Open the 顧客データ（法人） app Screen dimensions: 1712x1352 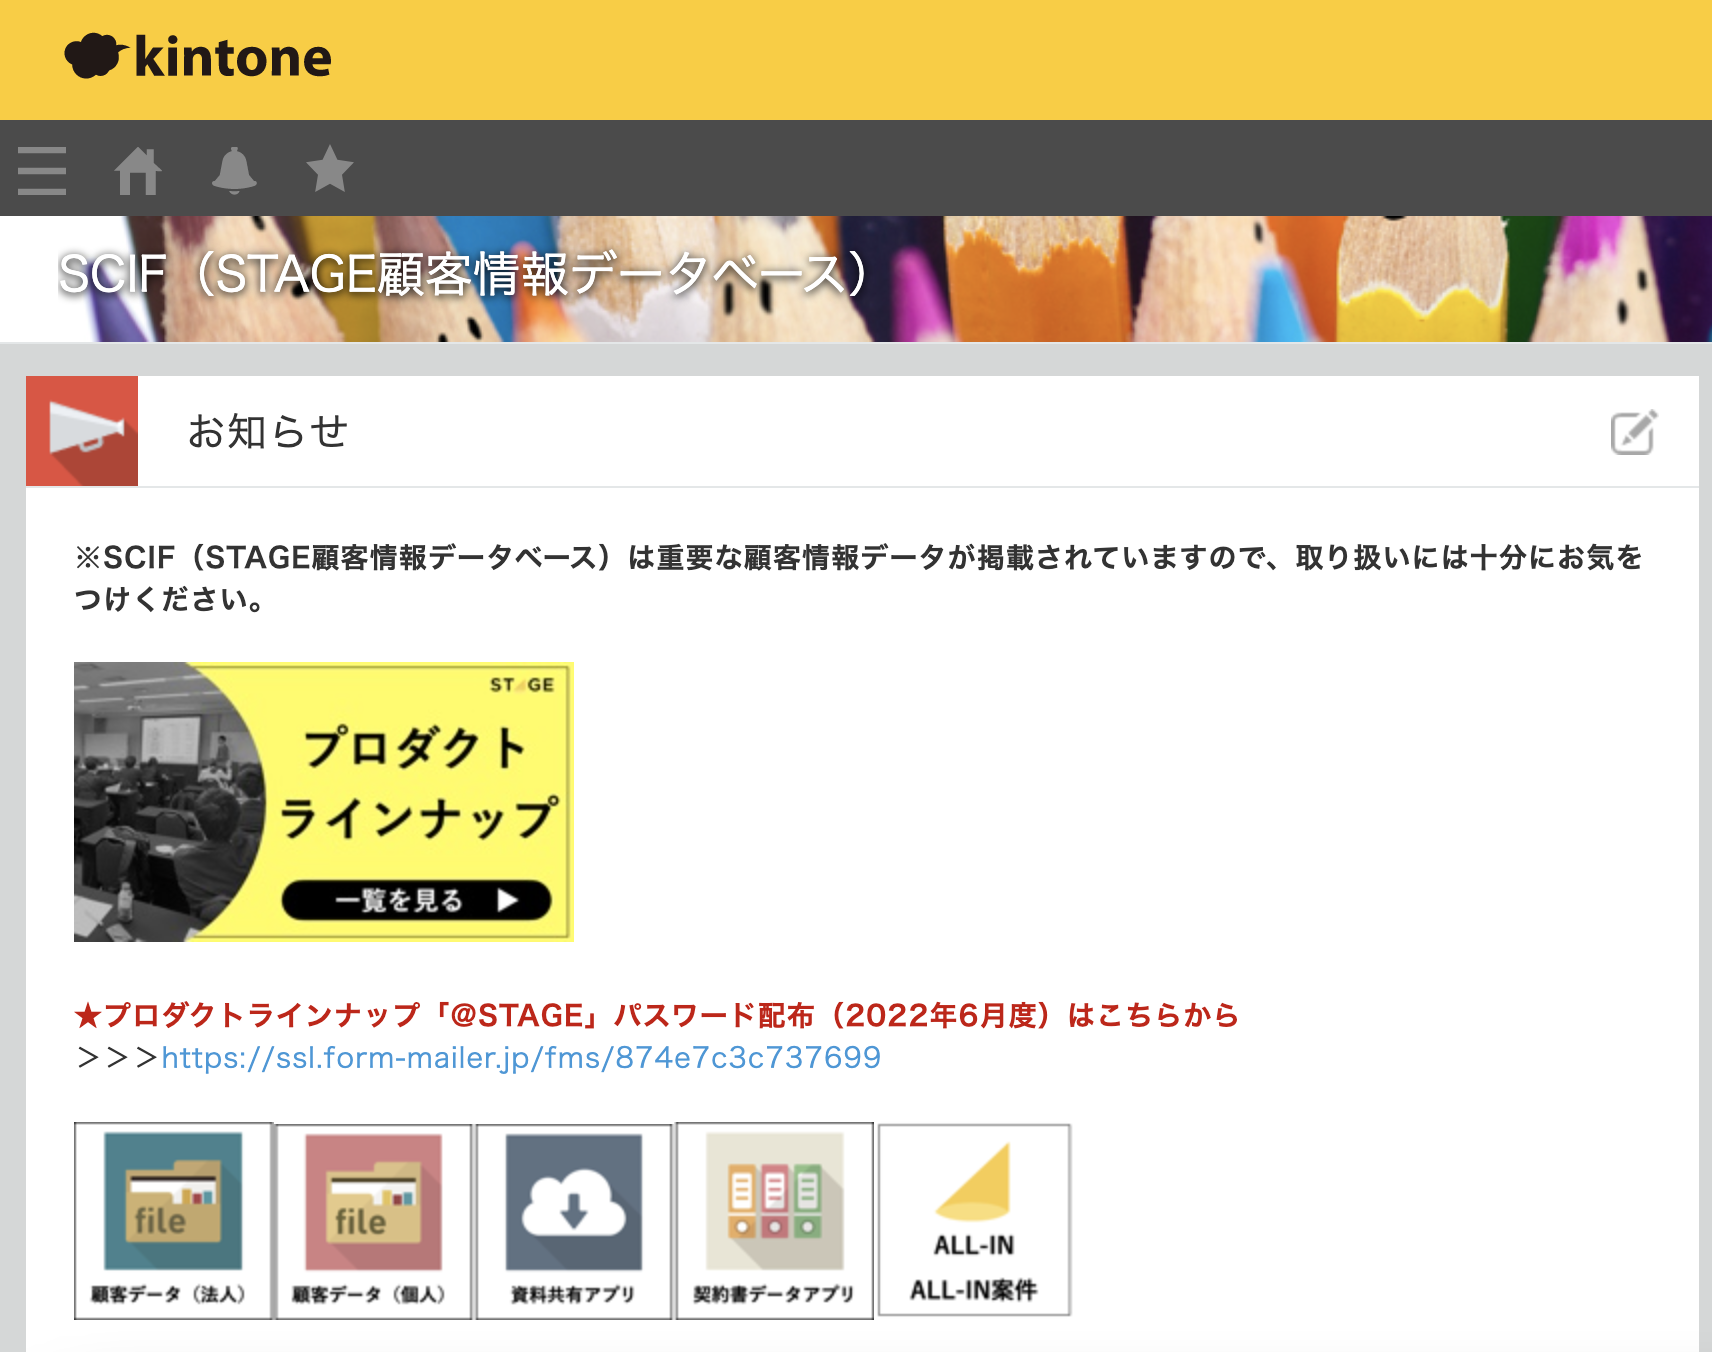(172, 1220)
